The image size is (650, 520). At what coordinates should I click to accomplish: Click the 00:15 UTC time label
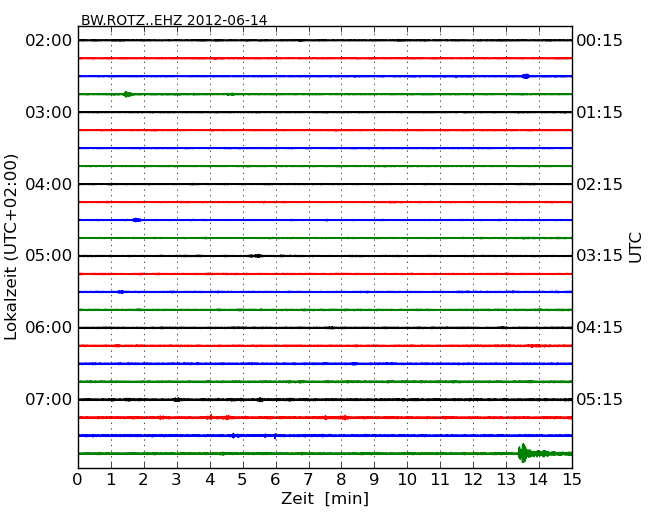[599, 41]
